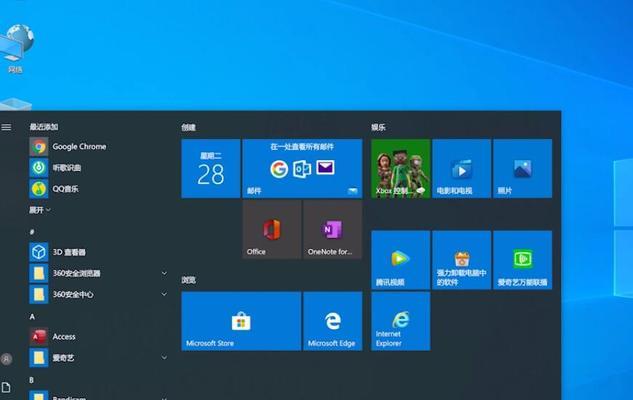Open QQ音乐 from the app list
The image size is (633, 400).
tap(99, 188)
